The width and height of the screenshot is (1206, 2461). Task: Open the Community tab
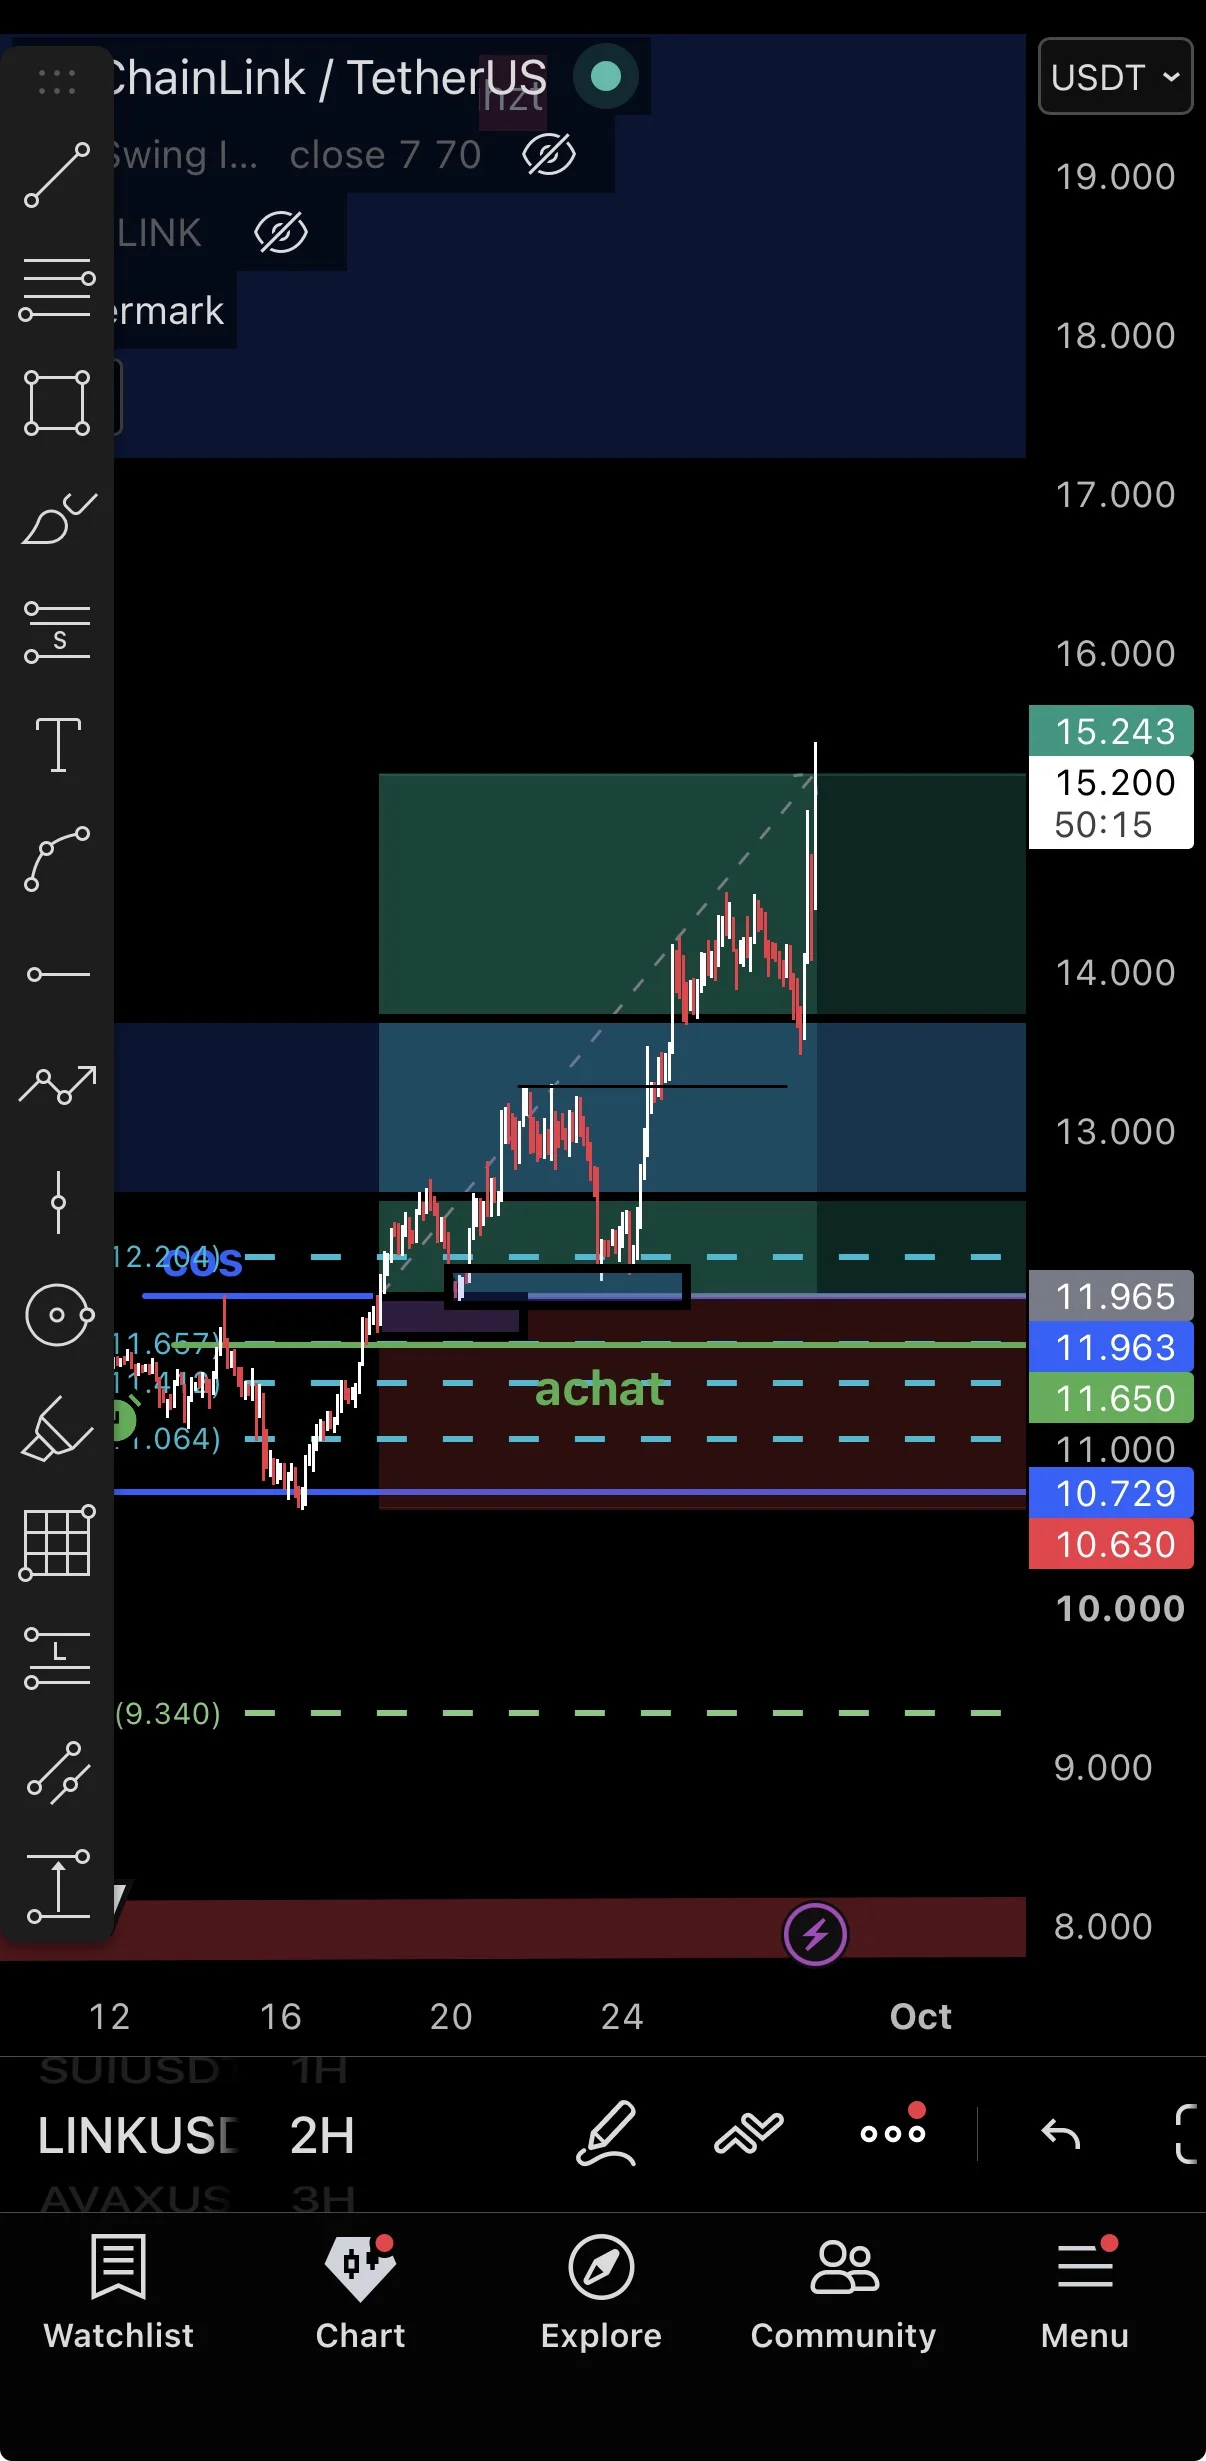(x=843, y=2291)
